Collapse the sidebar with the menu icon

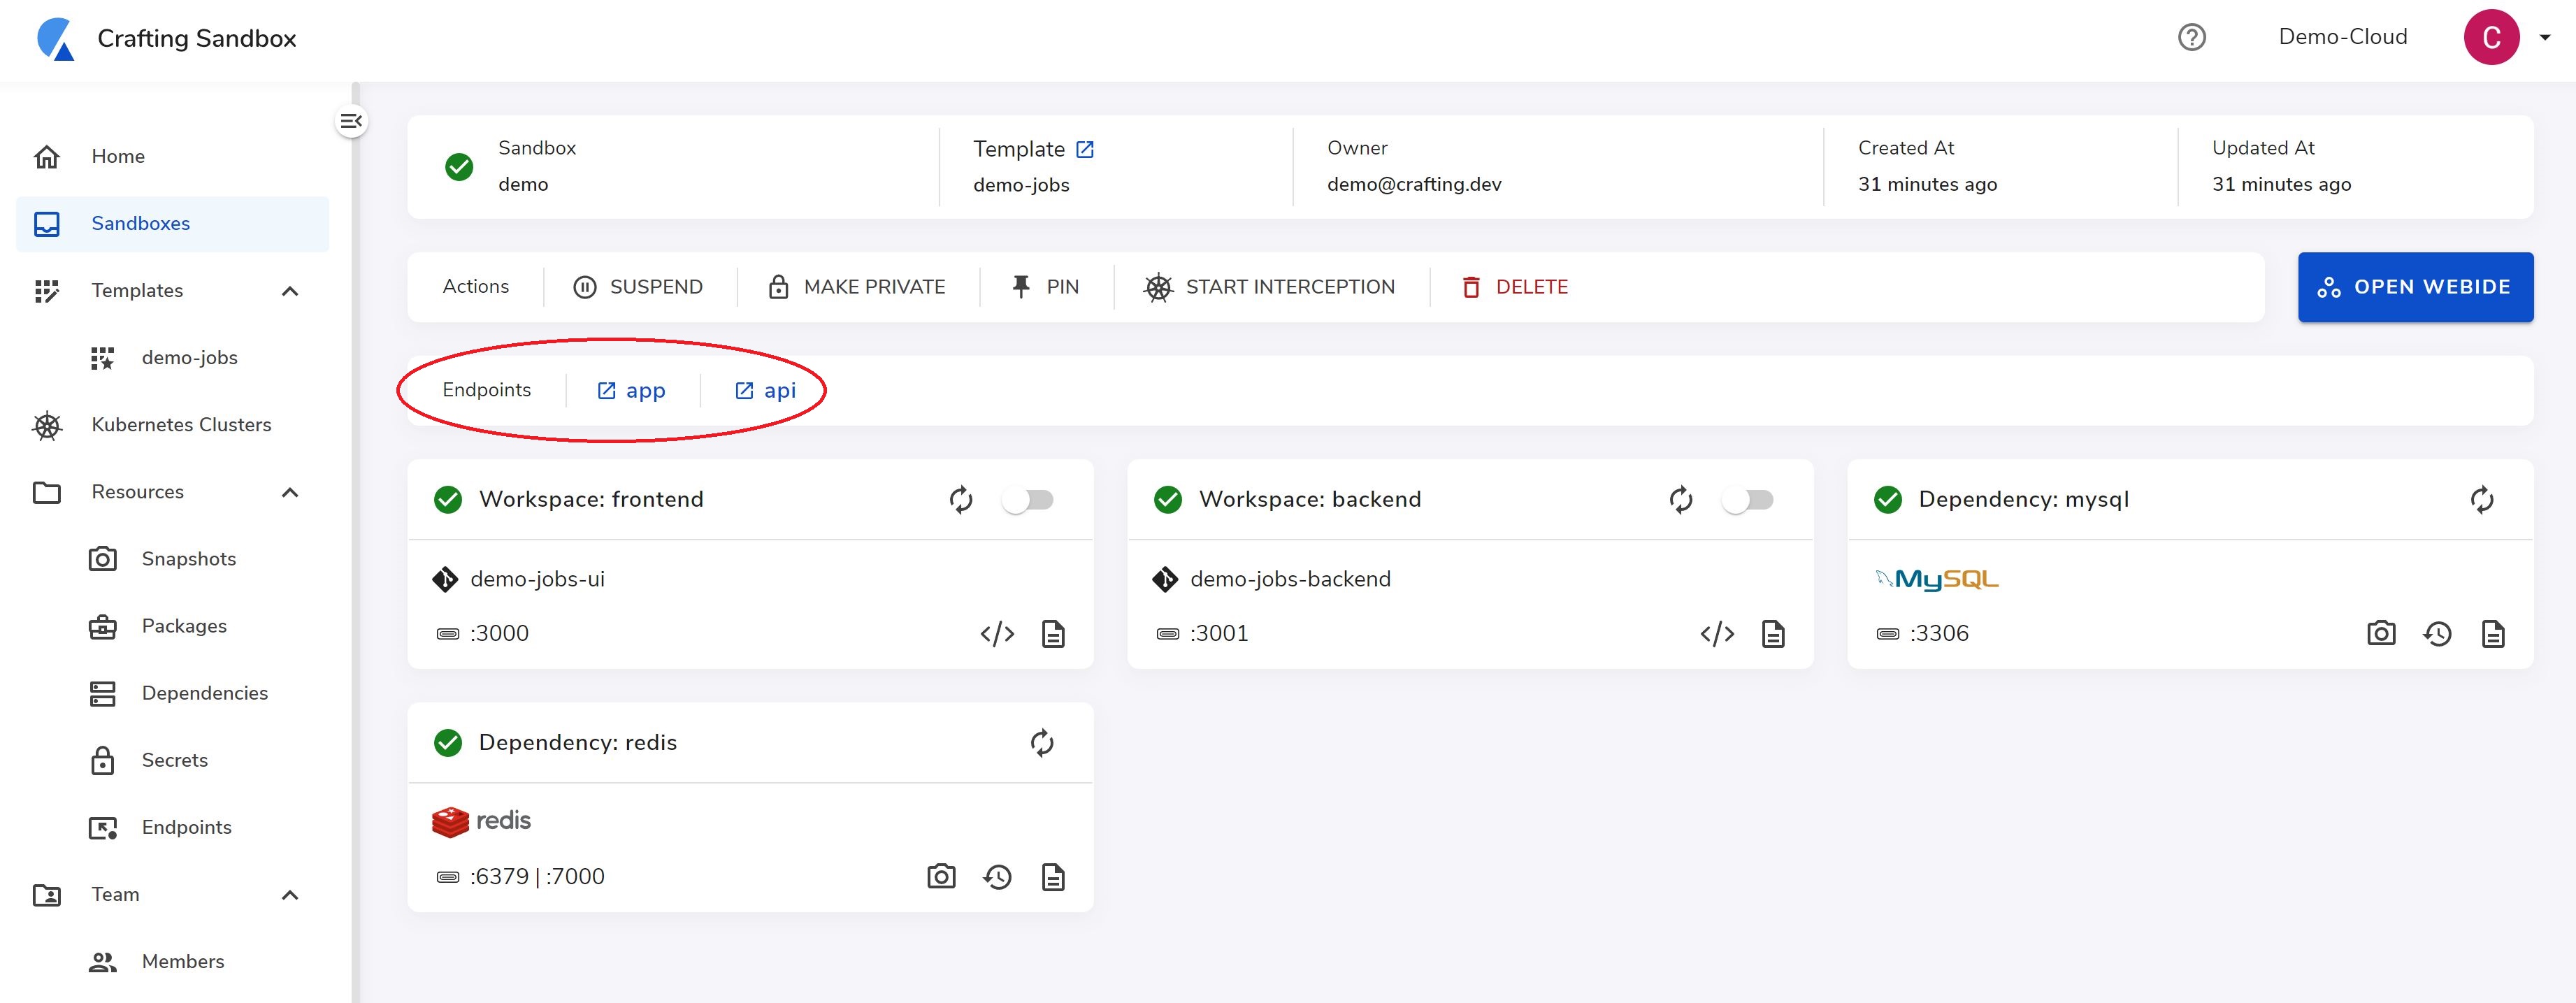point(351,121)
